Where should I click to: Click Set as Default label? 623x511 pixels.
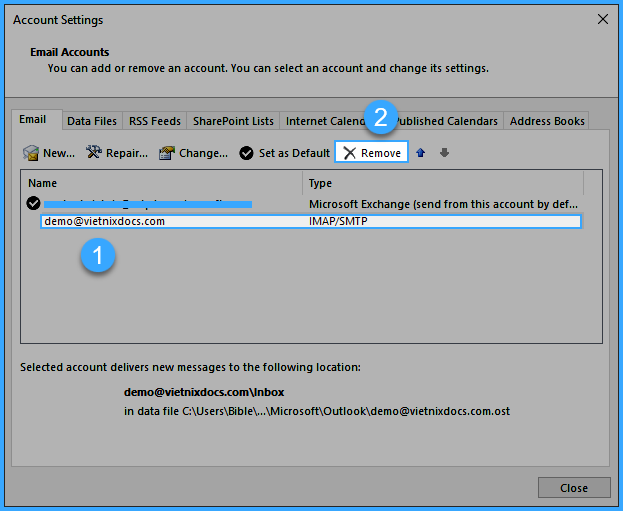coord(294,153)
